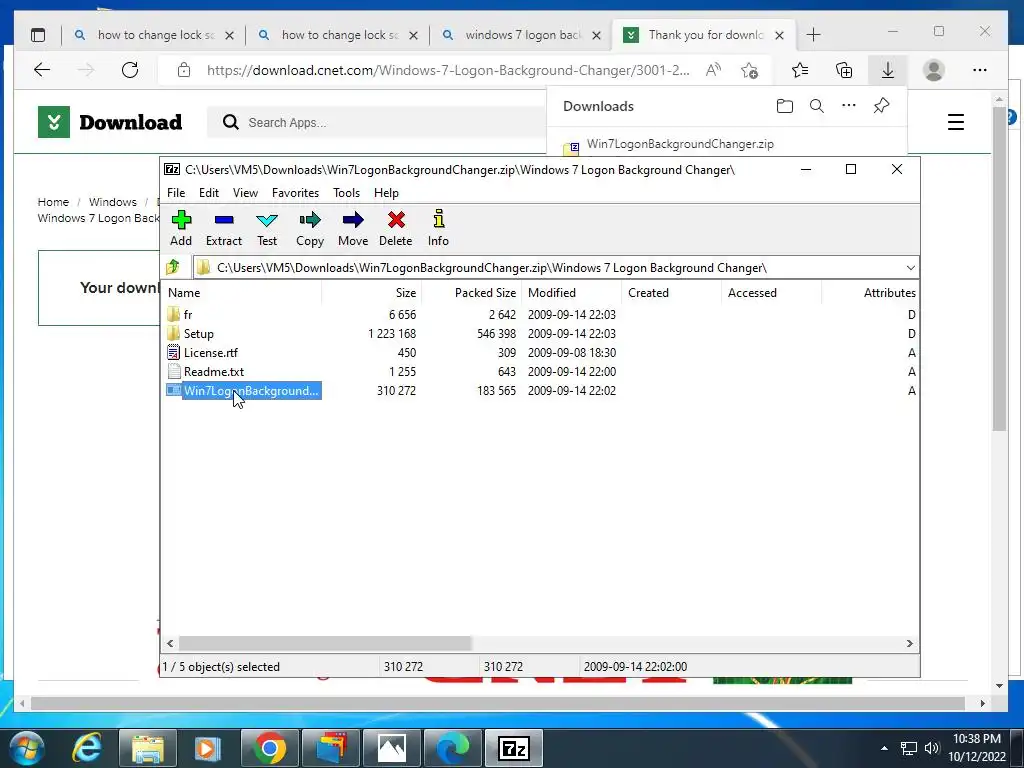Click the Copy toolbar icon in 7-Zip

tap(310, 228)
